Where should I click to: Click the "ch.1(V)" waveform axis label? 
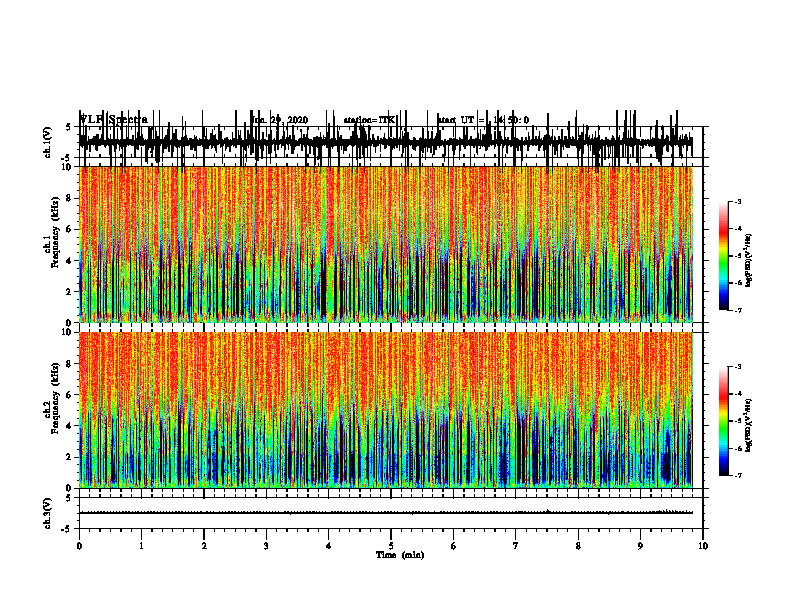(x=48, y=142)
